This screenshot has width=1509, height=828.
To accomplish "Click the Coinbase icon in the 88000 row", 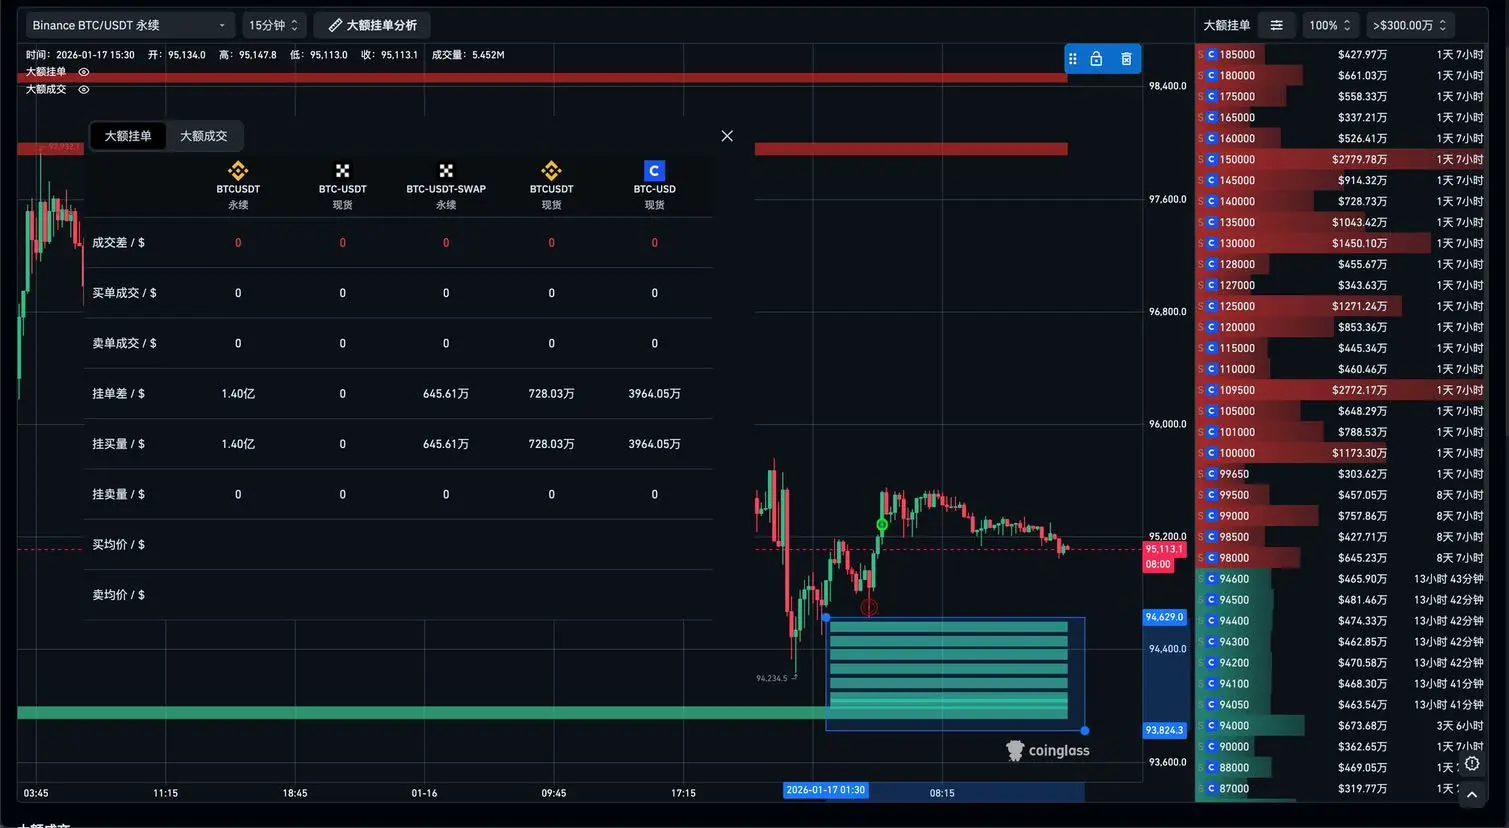I will pyautogui.click(x=1211, y=769).
